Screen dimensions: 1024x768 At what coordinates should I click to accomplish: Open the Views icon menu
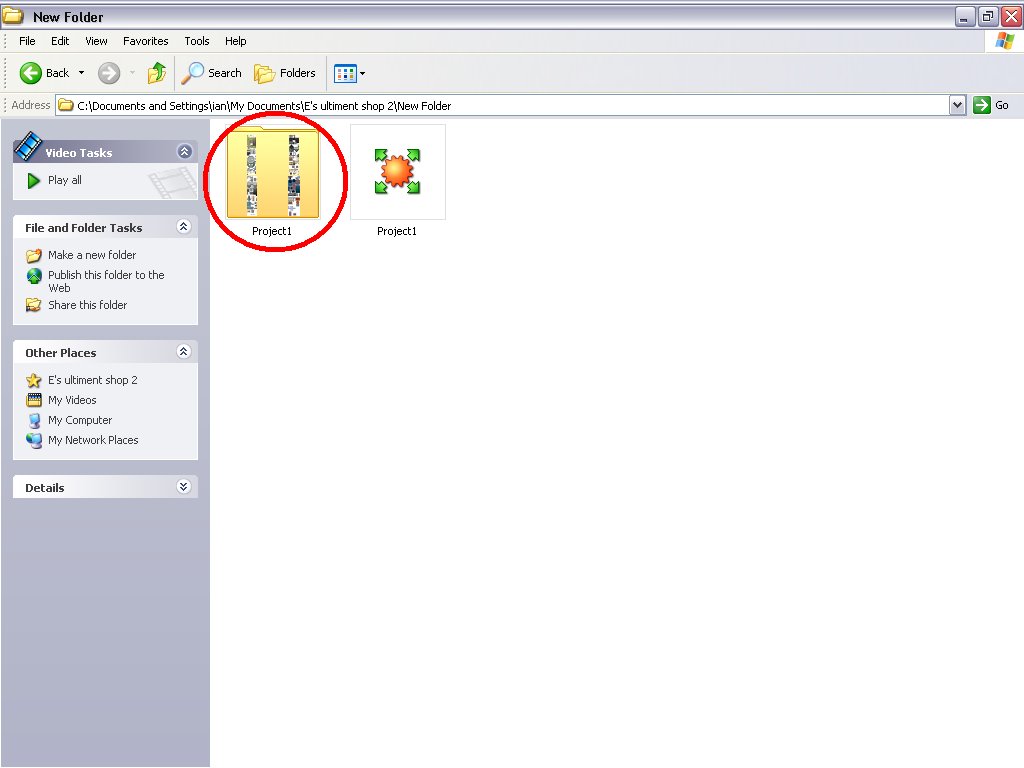tap(349, 73)
